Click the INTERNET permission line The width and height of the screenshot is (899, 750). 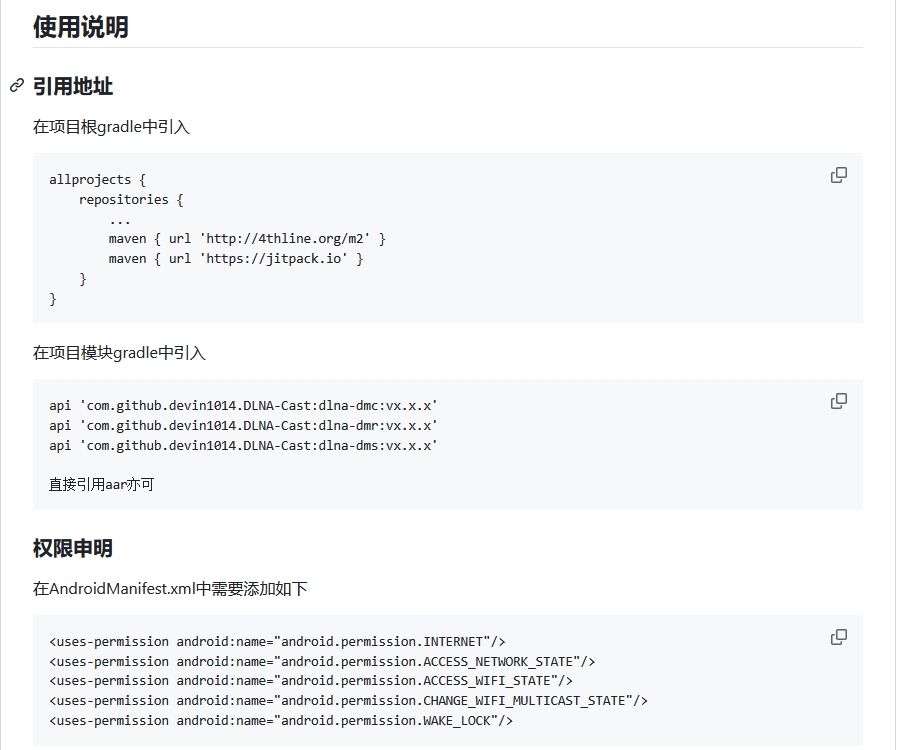tap(277, 641)
